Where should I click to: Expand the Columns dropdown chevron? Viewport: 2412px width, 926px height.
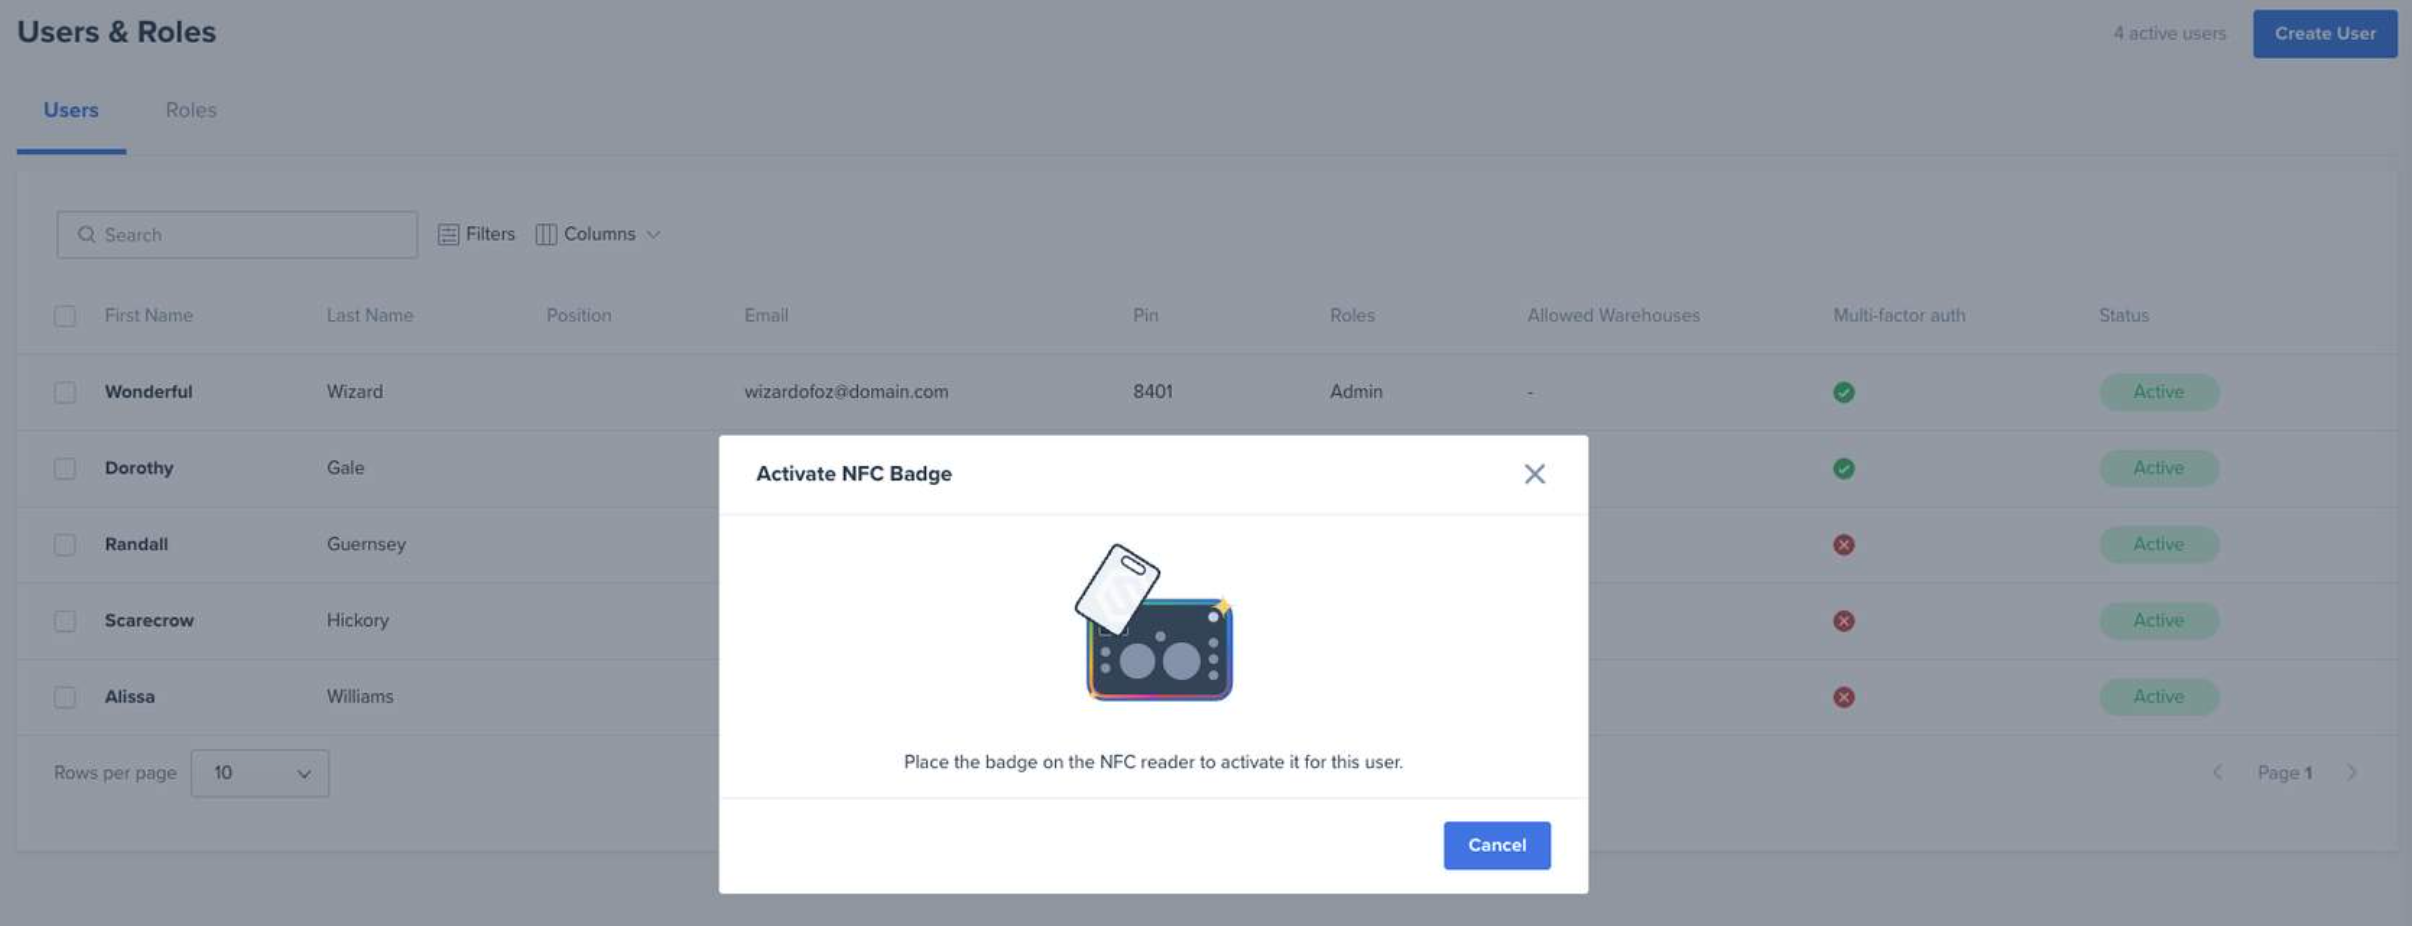pos(653,234)
